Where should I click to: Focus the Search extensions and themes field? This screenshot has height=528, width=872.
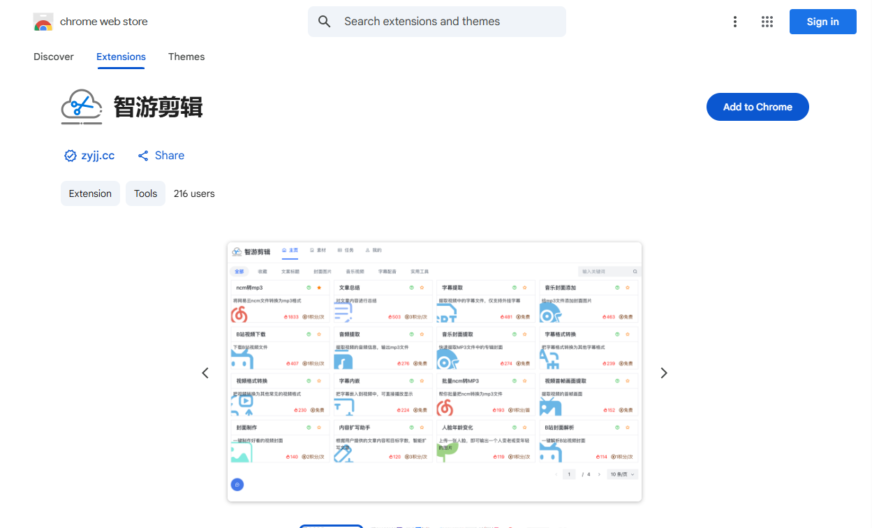point(437,22)
